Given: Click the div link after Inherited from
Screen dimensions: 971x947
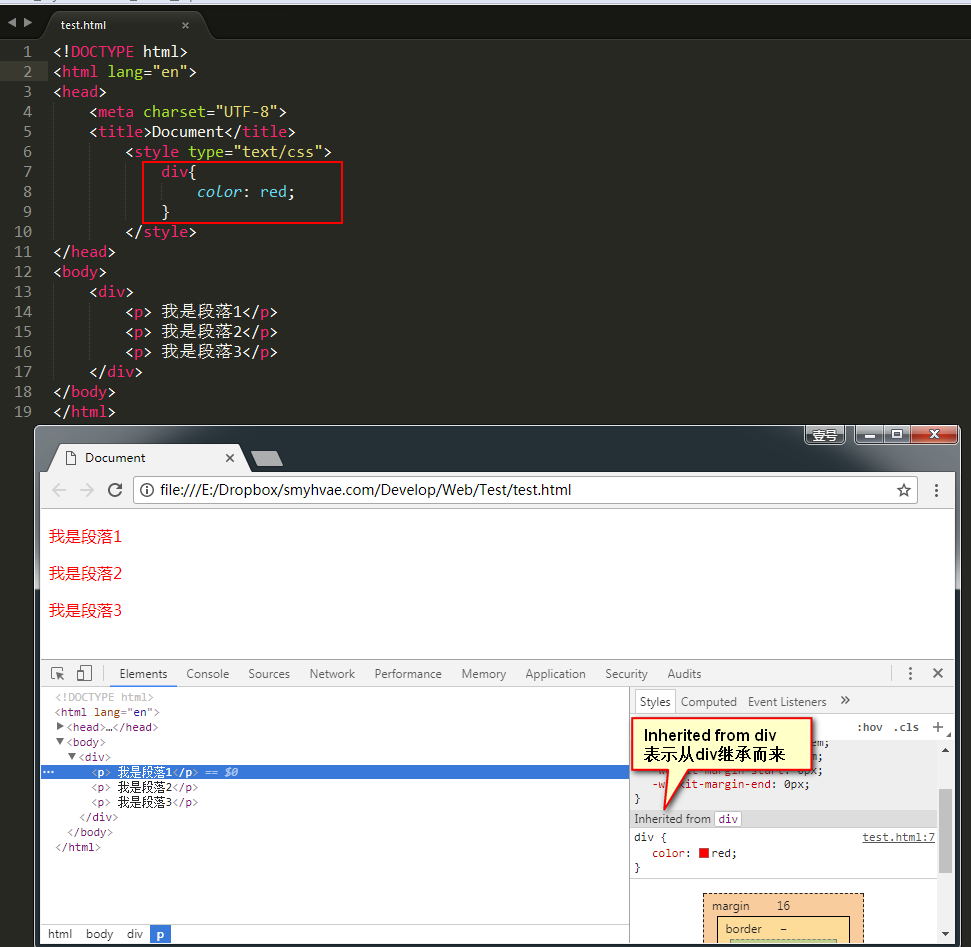Looking at the screenshot, I should point(728,819).
